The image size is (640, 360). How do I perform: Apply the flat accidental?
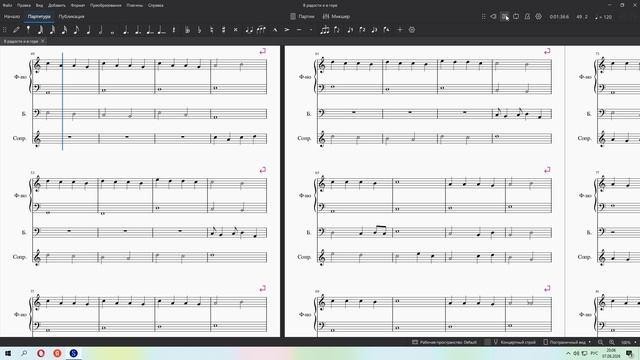pos(199,29)
